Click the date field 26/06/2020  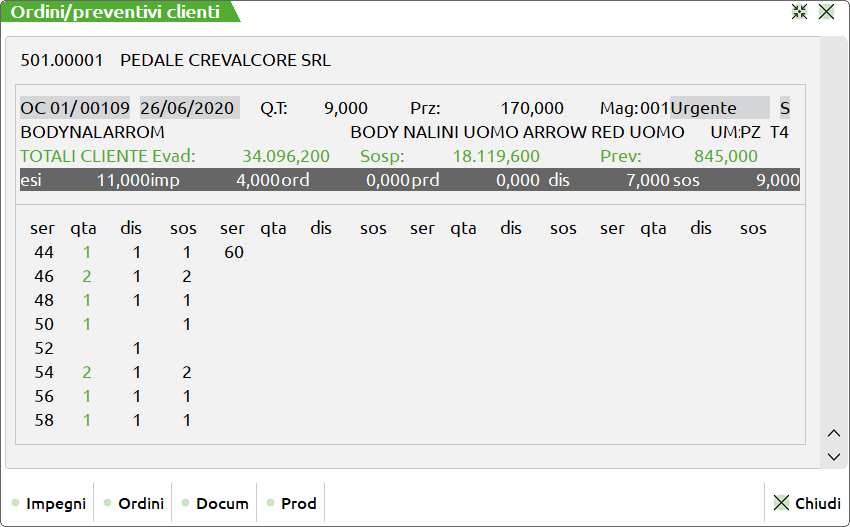point(187,108)
